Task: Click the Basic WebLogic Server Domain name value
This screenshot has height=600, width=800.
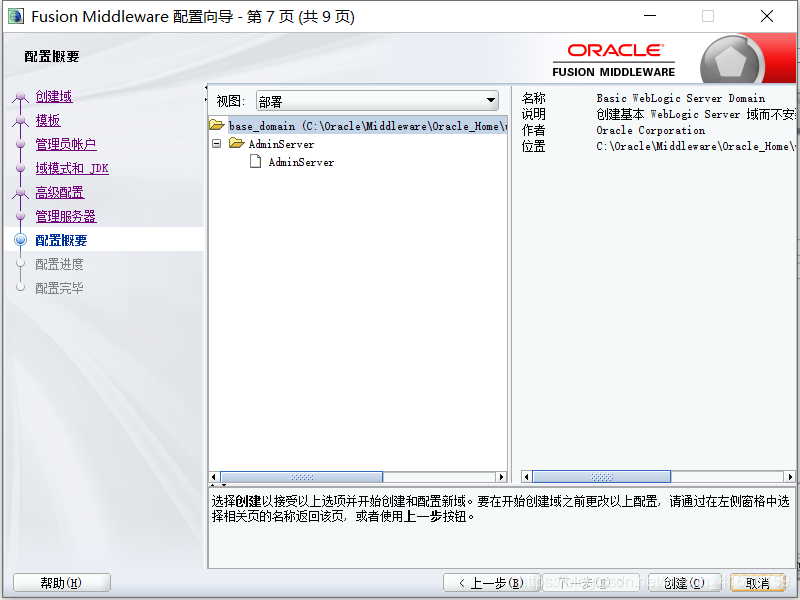Action: pyautogui.click(x=681, y=98)
